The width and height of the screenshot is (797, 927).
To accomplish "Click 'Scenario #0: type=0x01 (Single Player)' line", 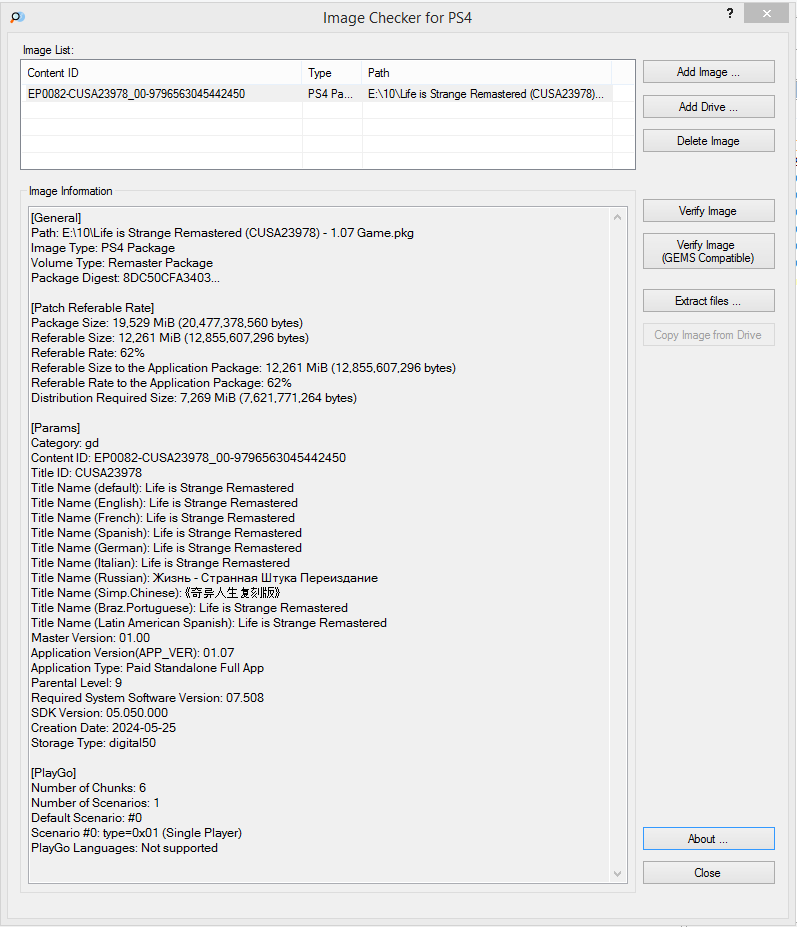I will click(137, 833).
